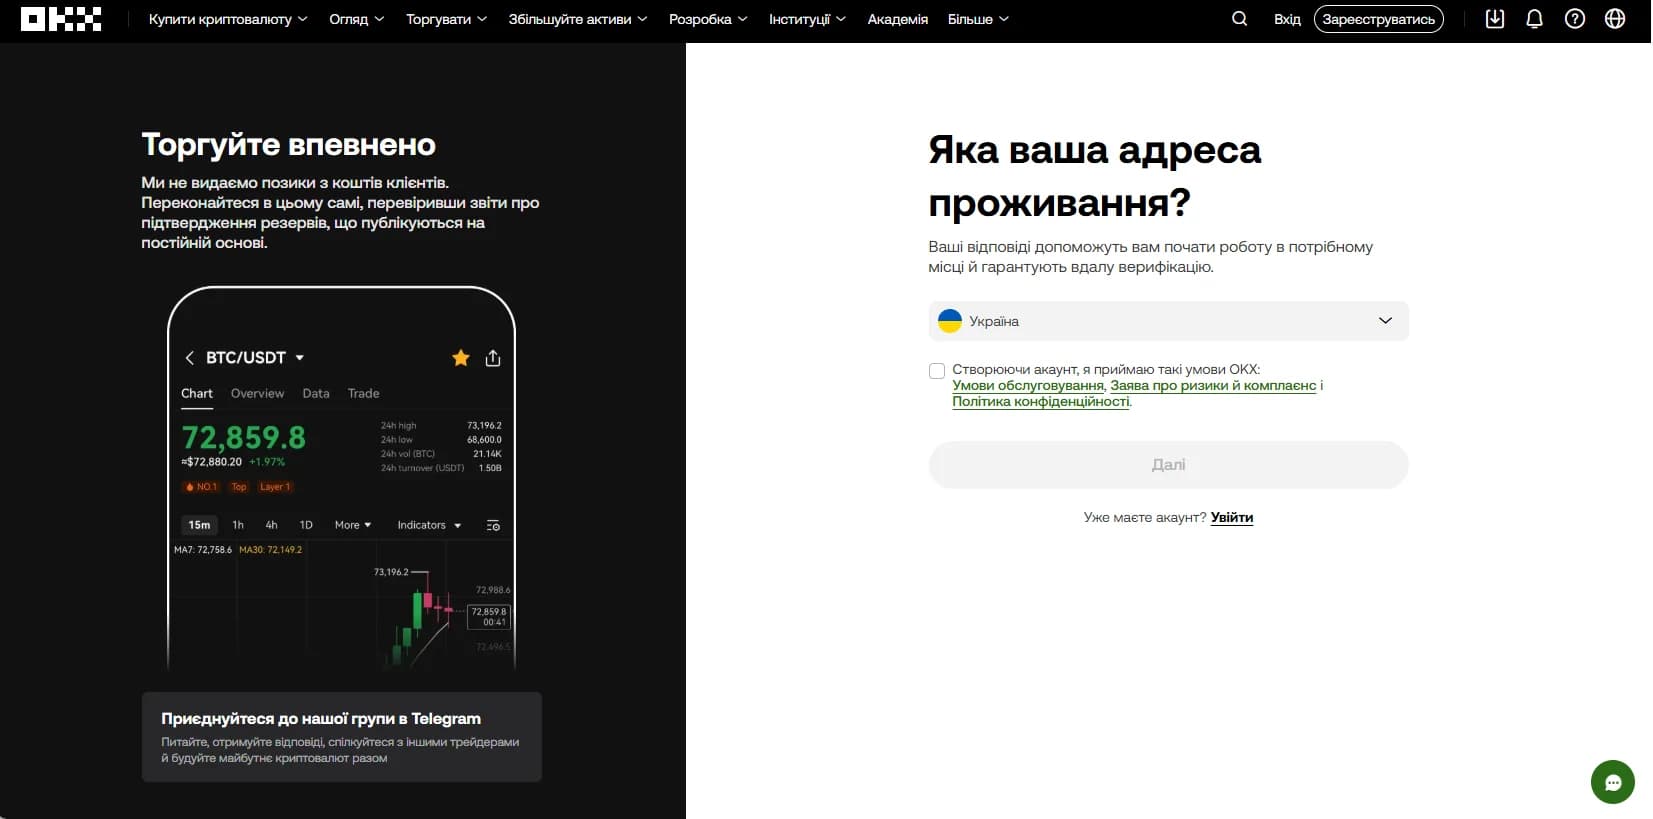Screen dimensions: 1653x819
Task: Select the 1D timeframe
Action: click(x=306, y=525)
